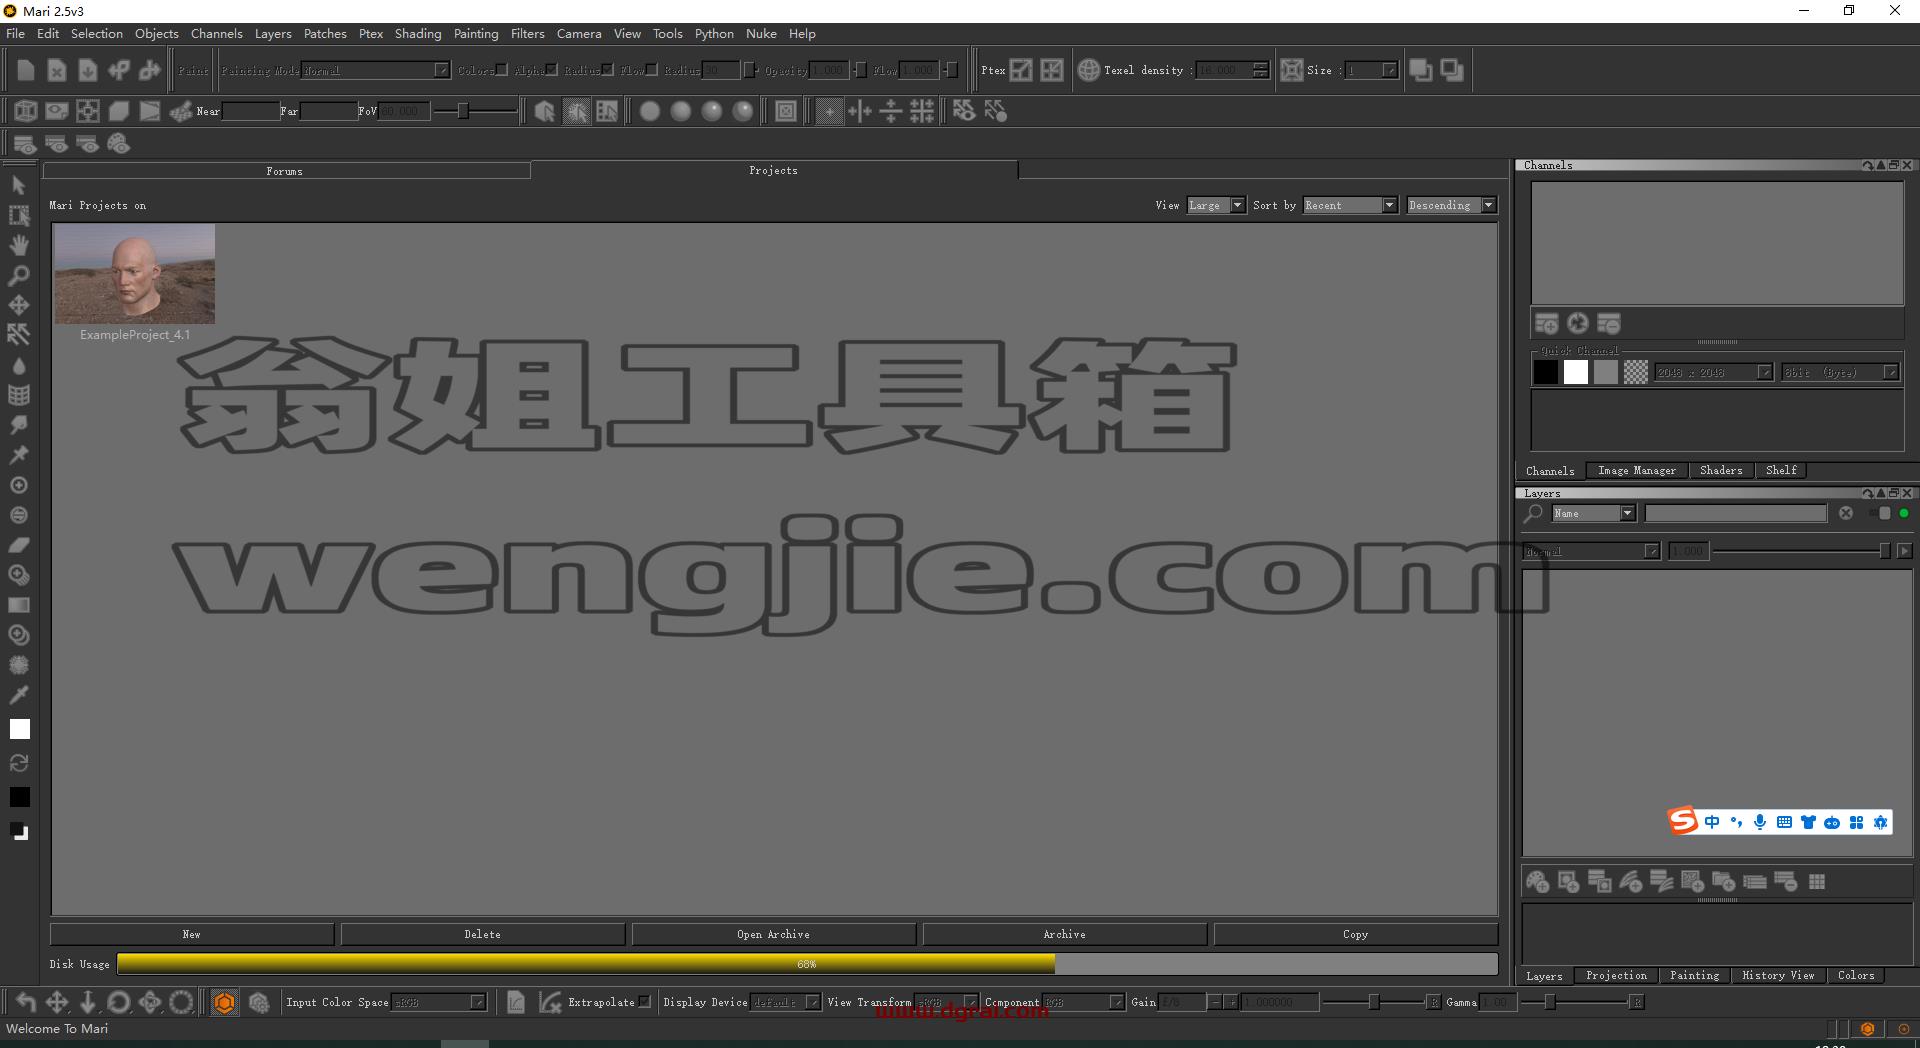This screenshot has height=1048, width=1920.
Task: Toggle the Alpha checkbox in paint toolbar
Action: pos(551,70)
